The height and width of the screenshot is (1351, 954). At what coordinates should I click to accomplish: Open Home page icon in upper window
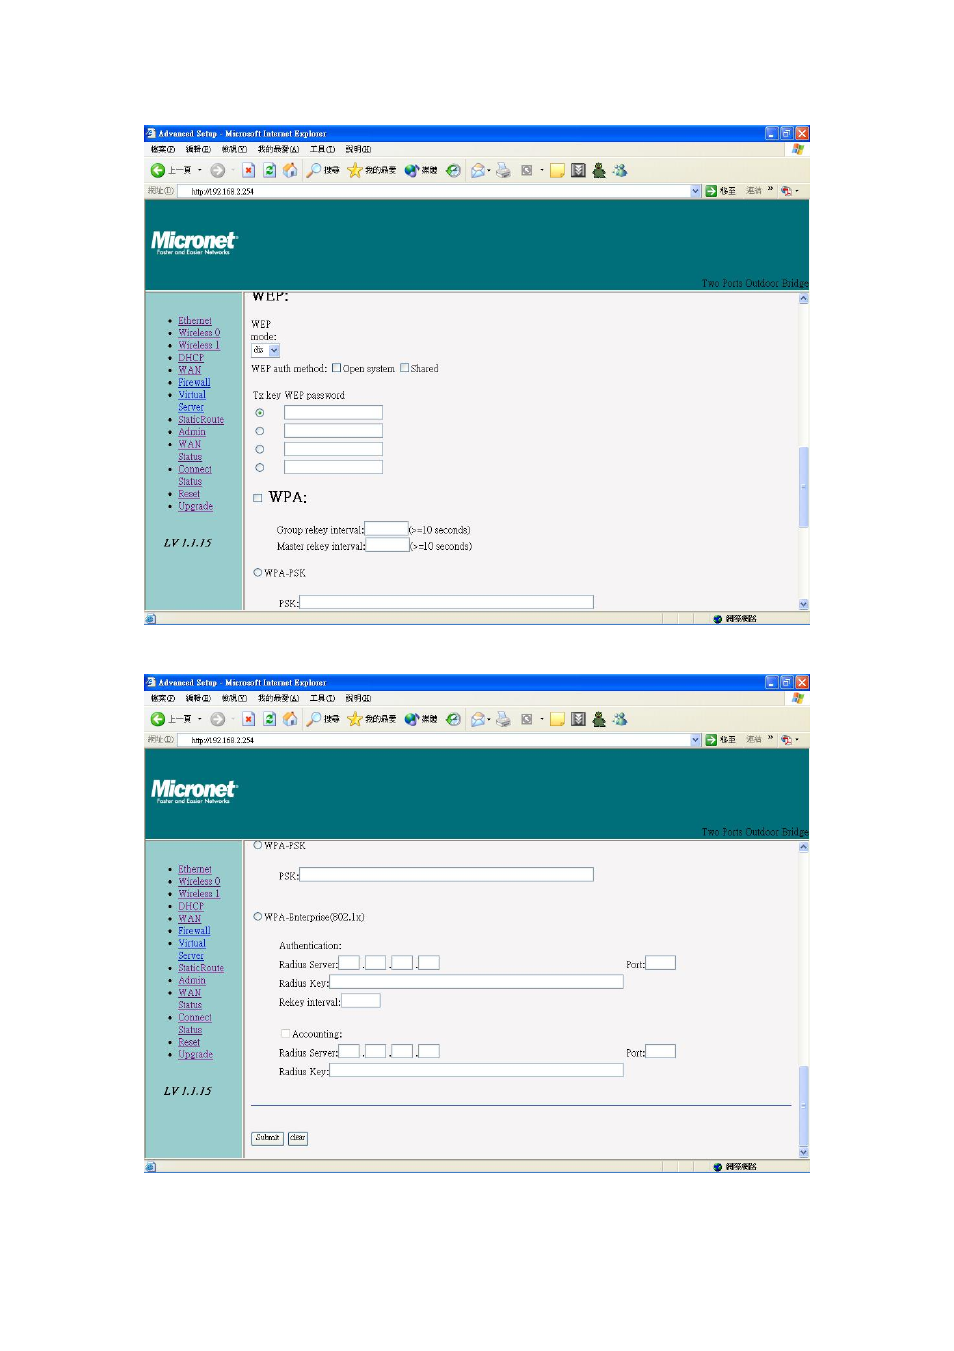(x=290, y=171)
